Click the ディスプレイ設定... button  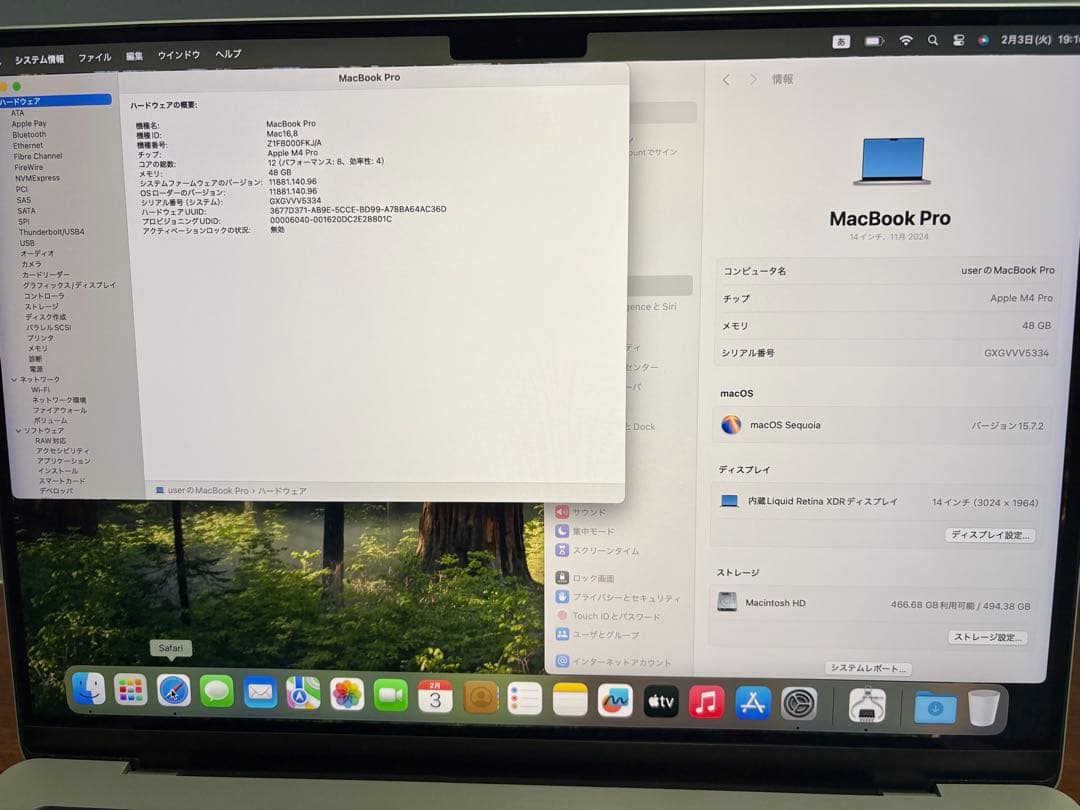(x=990, y=535)
